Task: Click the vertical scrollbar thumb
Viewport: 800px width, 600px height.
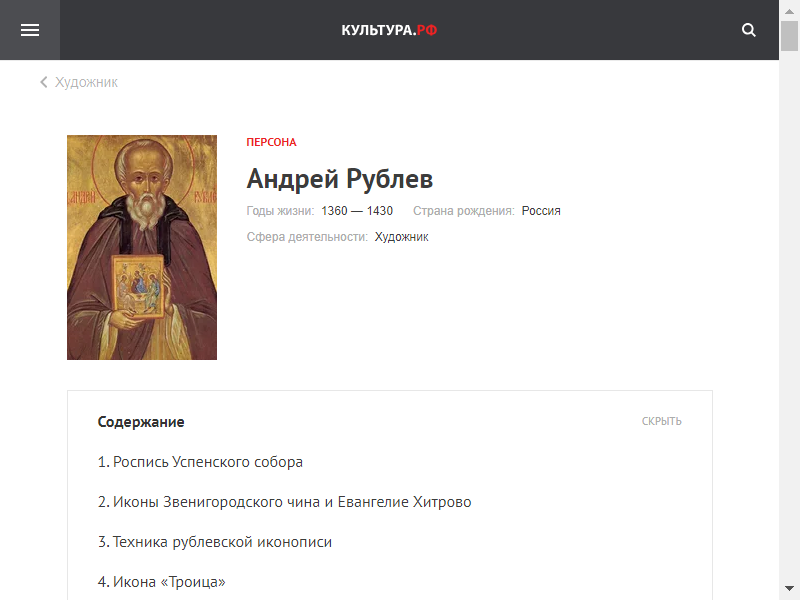Action: pyautogui.click(x=789, y=36)
